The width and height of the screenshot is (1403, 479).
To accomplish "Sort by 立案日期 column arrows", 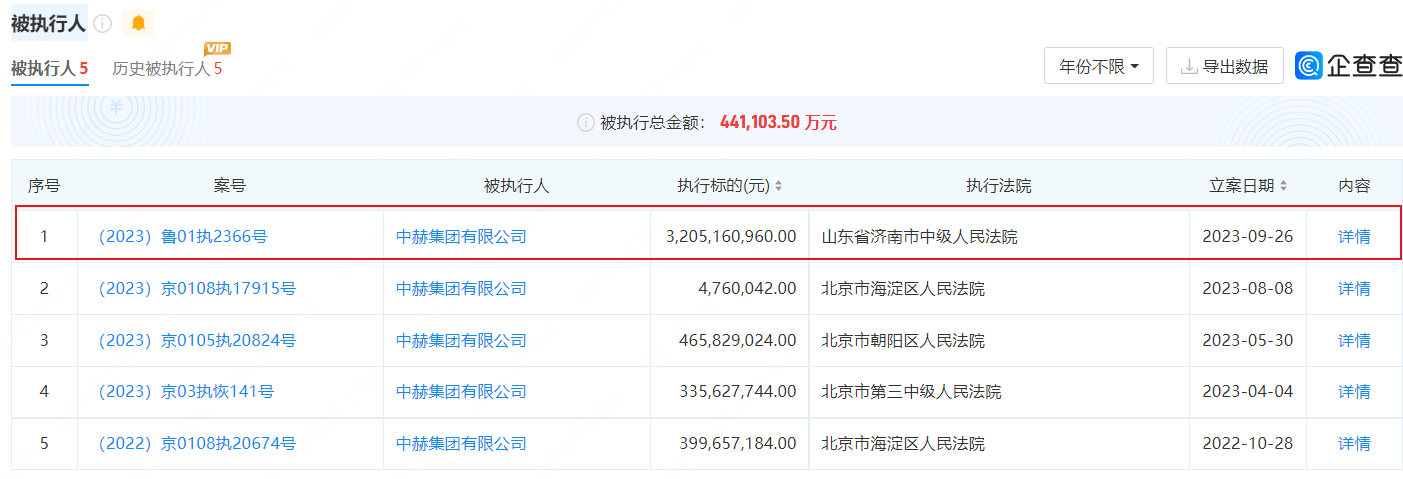I will click(x=1283, y=186).
